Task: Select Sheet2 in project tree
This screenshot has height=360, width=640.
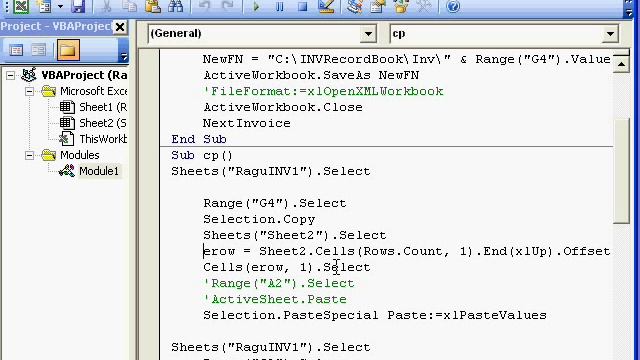Action: (103, 123)
